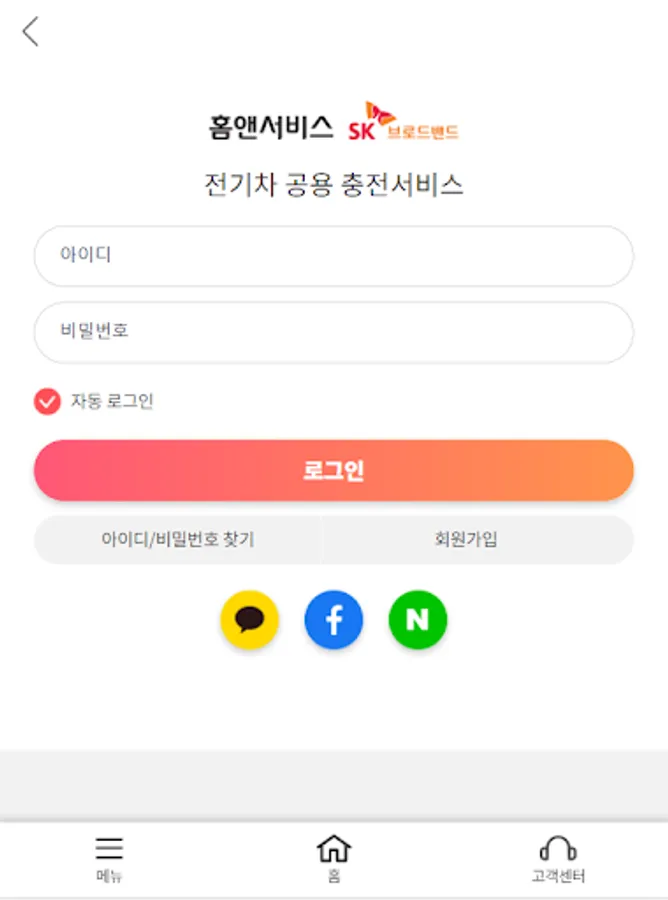
Task: Select the 고객센터 tab label
Action: (558, 877)
